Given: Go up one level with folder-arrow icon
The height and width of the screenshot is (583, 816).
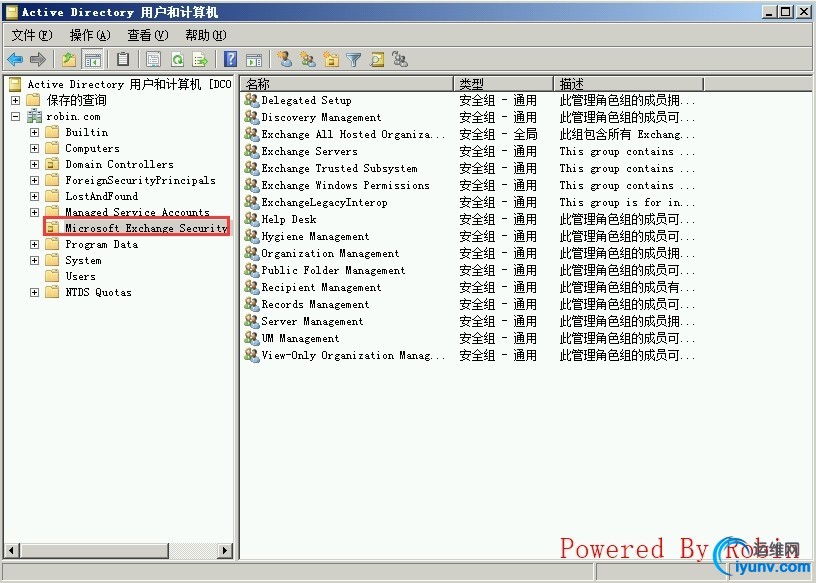Looking at the screenshot, I should coord(69,59).
